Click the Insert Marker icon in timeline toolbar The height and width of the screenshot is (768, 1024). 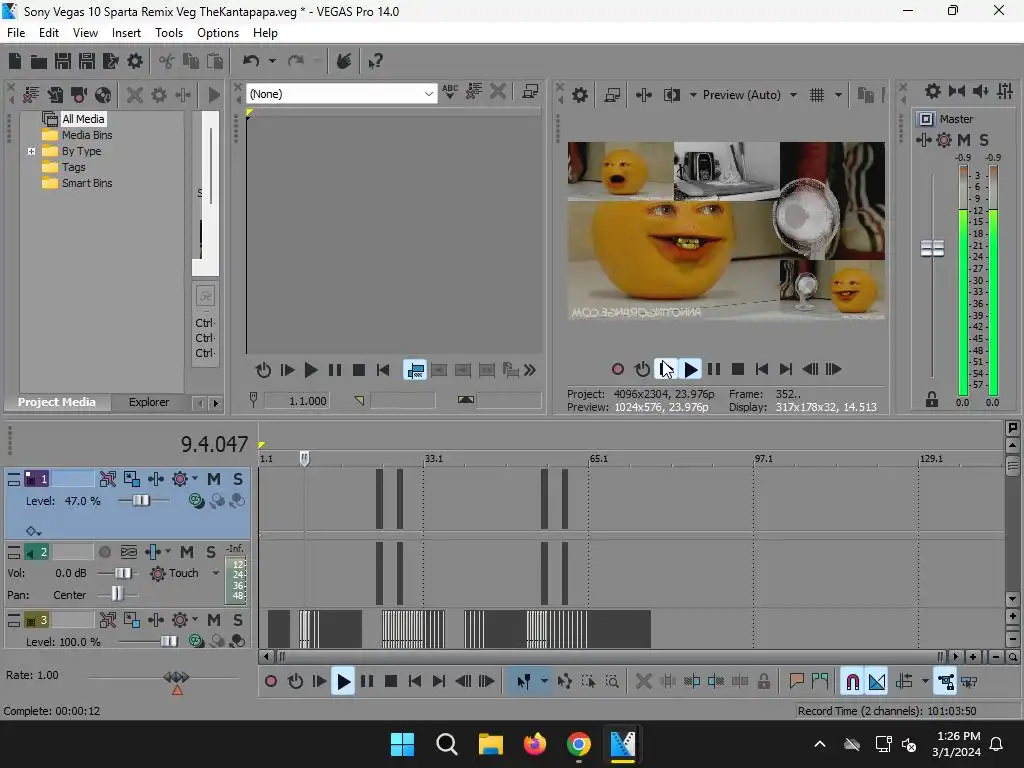796,682
